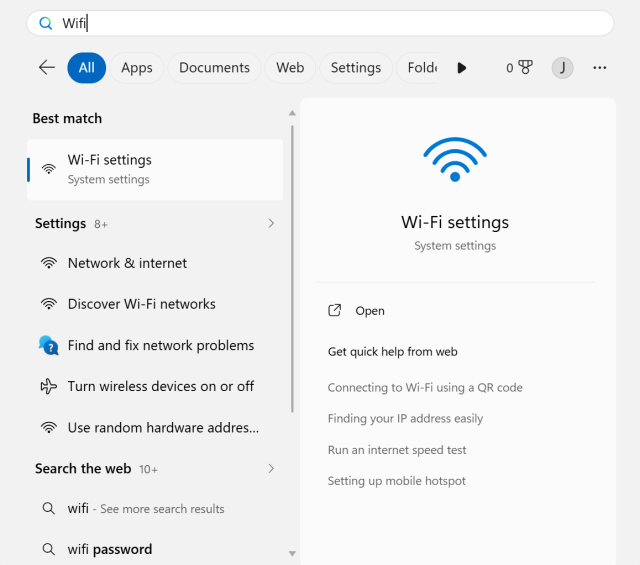The height and width of the screenshot is (565, 640).
Task: Open Wi-Fi settings from preview pane
Action: pyautogui.click(x=370, y=311)
